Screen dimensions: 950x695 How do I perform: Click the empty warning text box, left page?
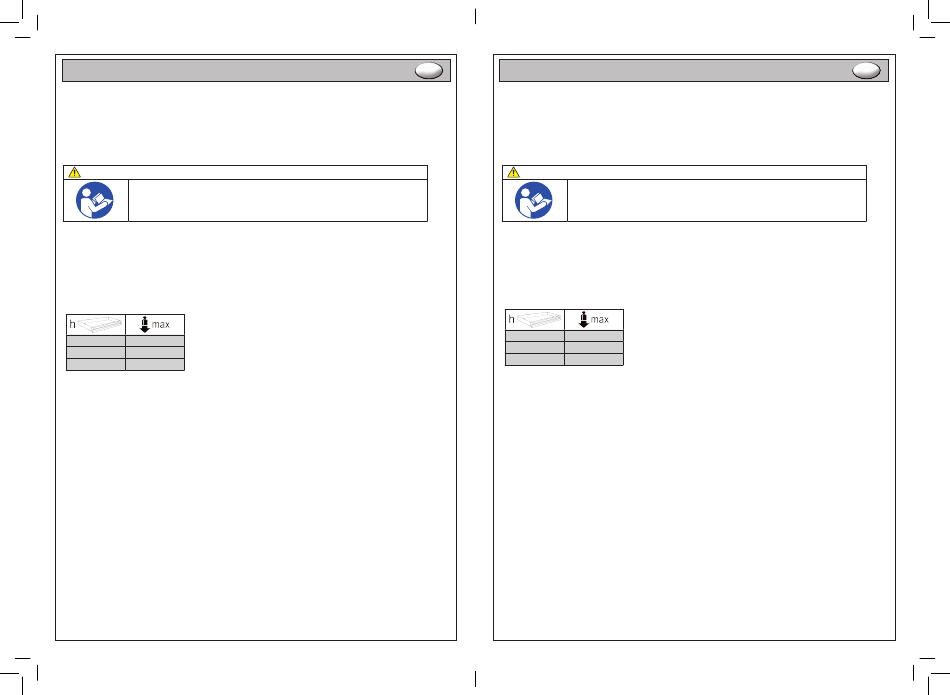[x=278, y=201]
